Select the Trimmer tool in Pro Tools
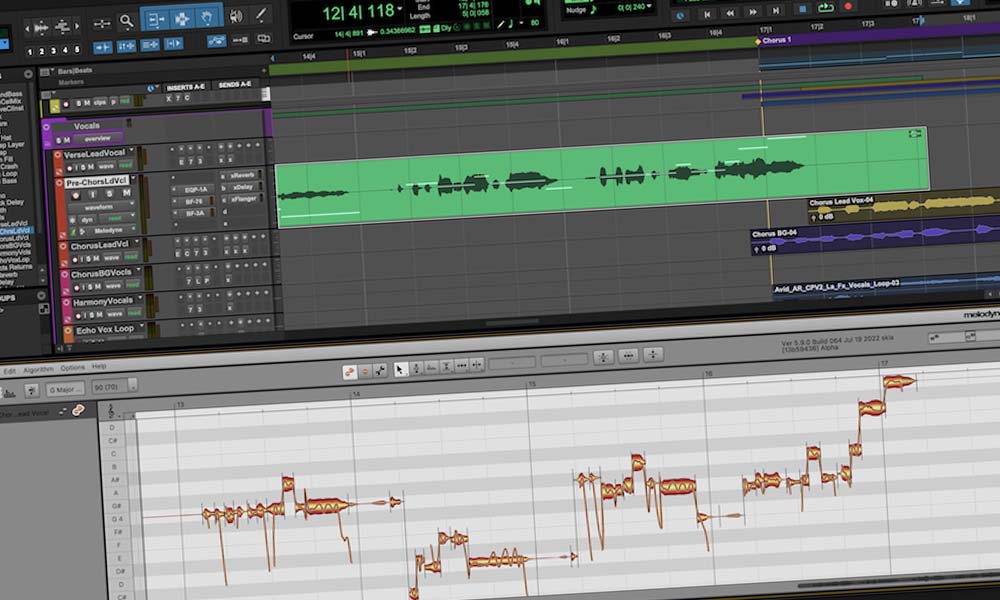1000x600 pixels. pos(155,20)
